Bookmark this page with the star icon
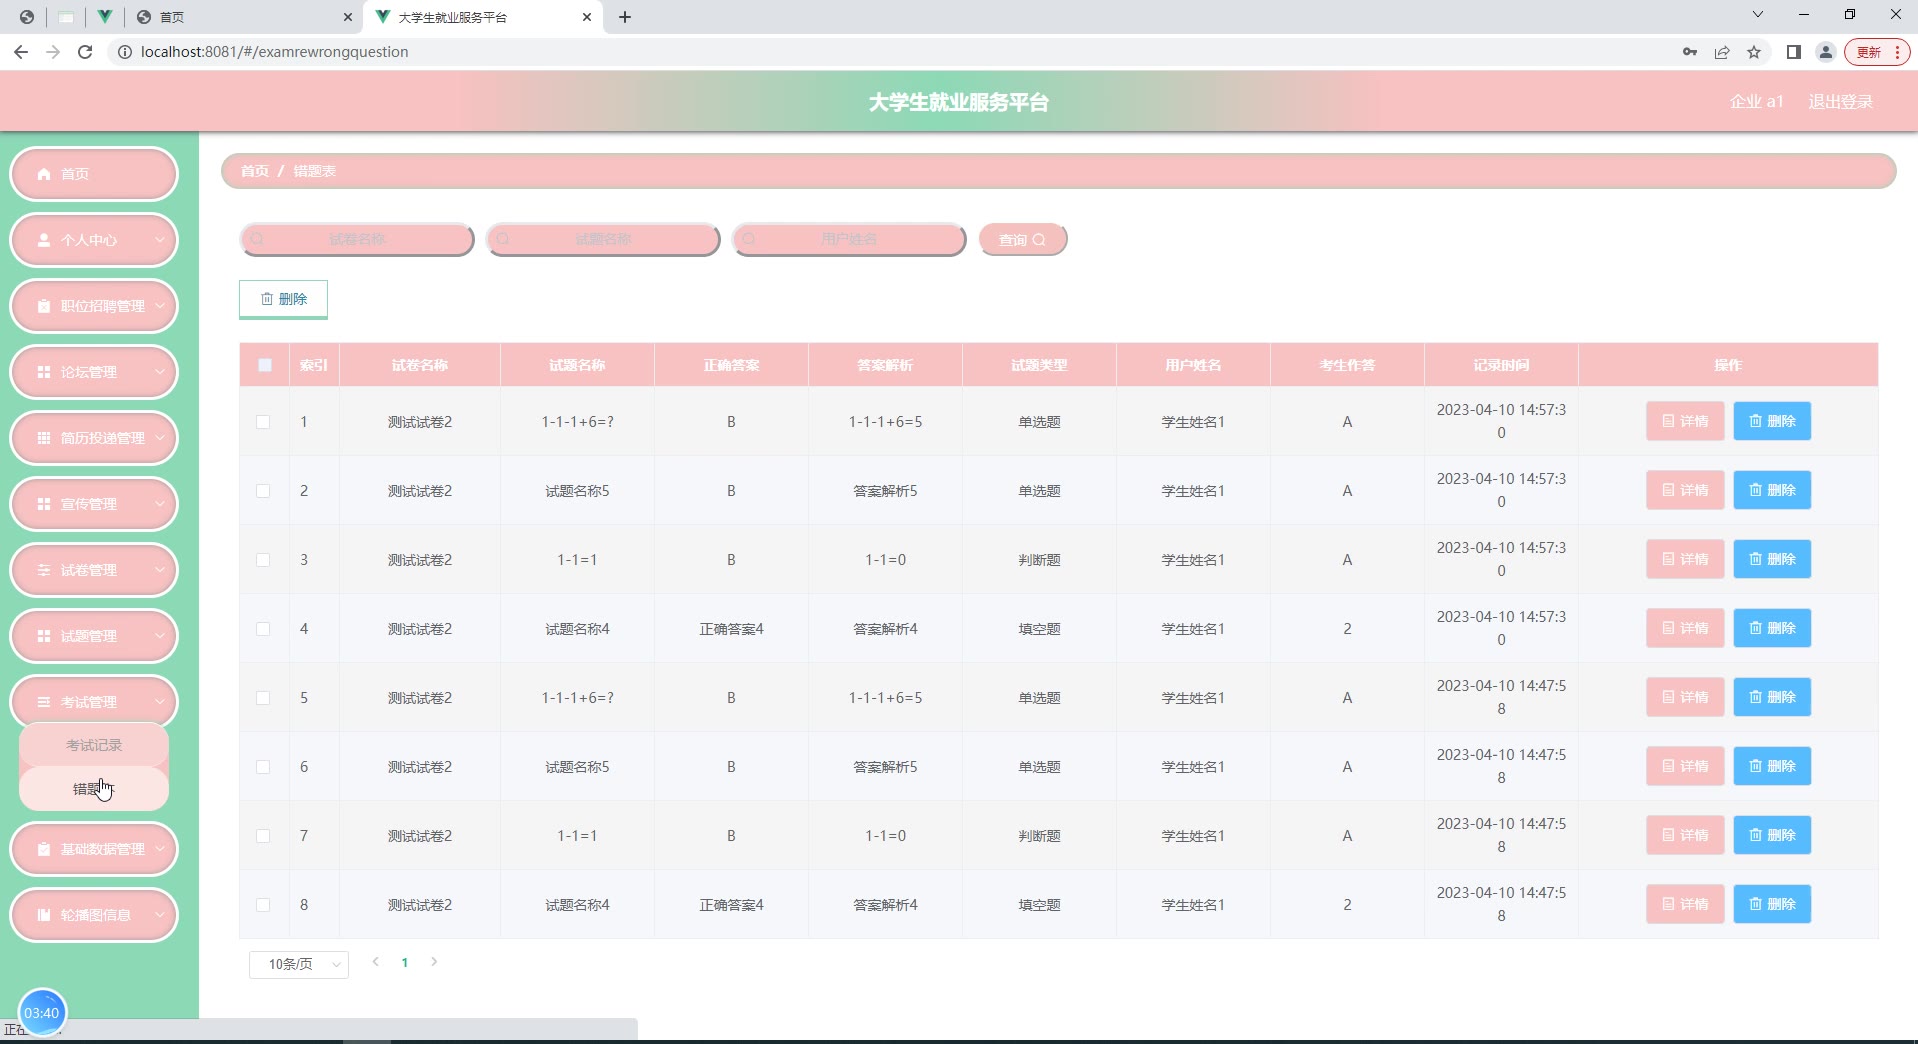 point(1754,52)
